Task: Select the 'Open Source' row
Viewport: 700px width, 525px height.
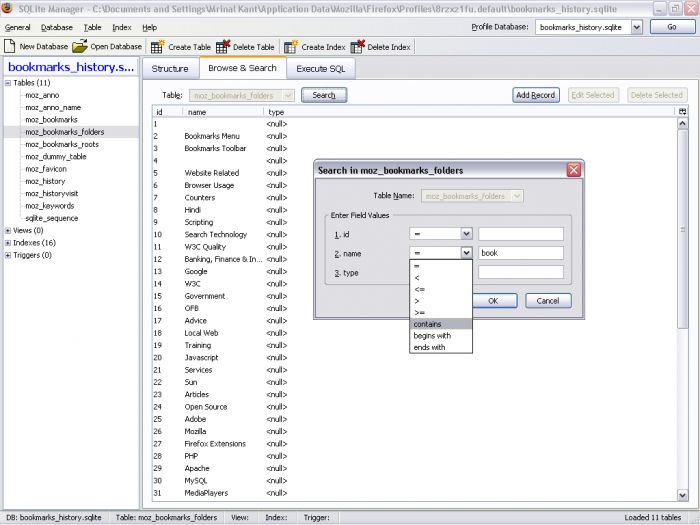Action: point(415,407)
